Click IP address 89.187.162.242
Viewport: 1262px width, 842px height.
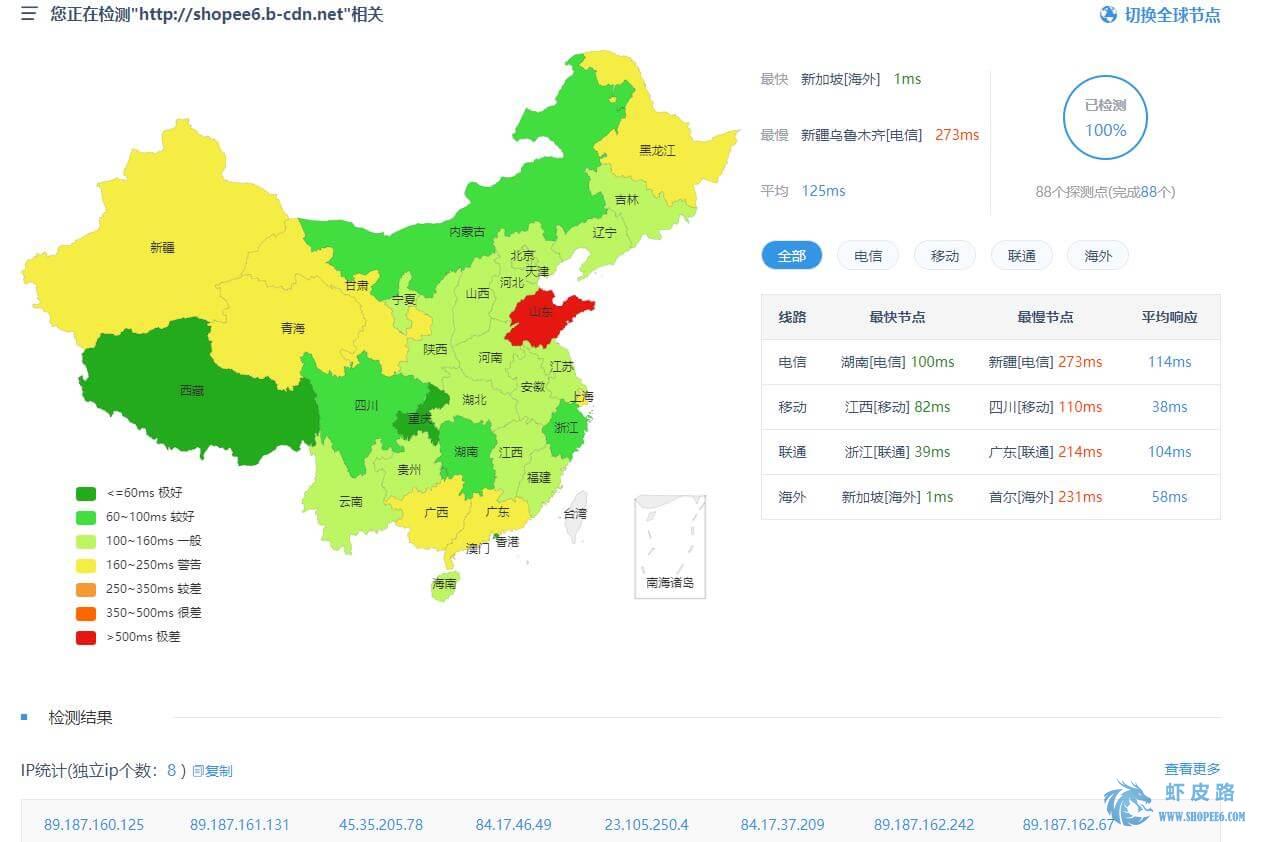(x=924, y=825)
